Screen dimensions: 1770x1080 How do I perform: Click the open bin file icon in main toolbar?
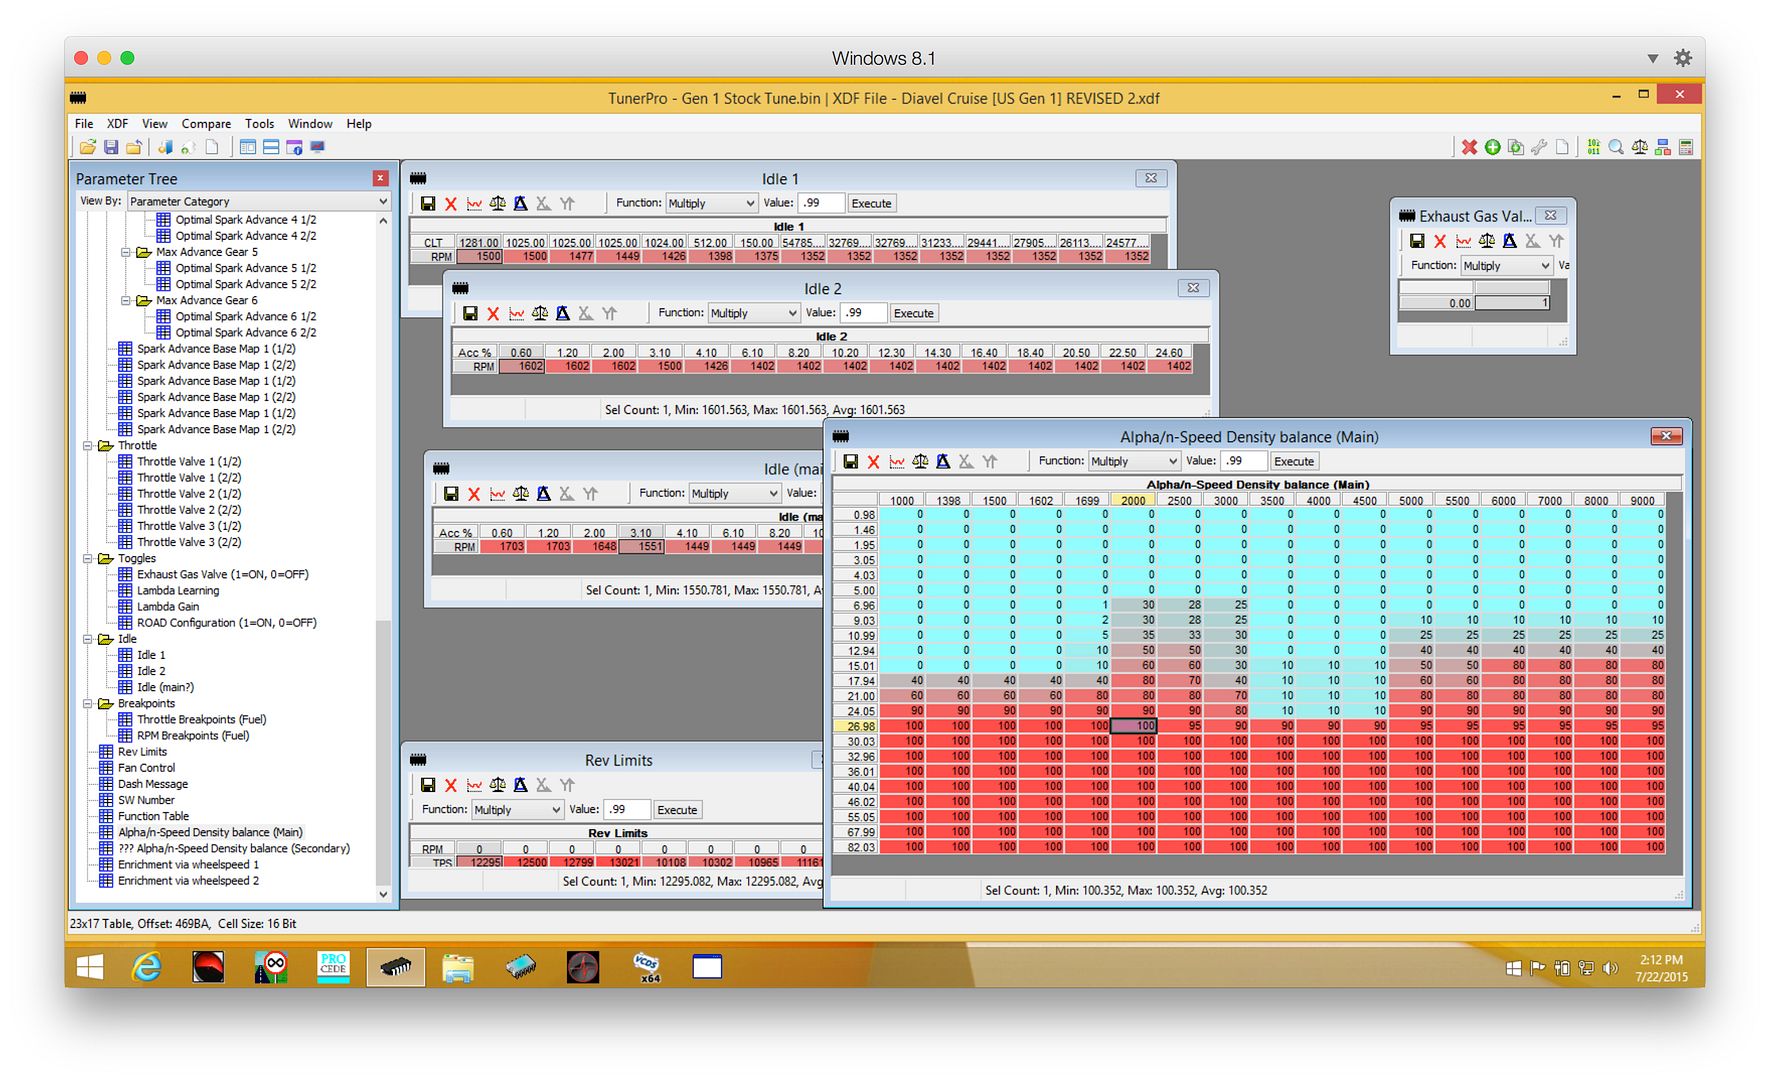pyautogui.click(x=88, y=147)
